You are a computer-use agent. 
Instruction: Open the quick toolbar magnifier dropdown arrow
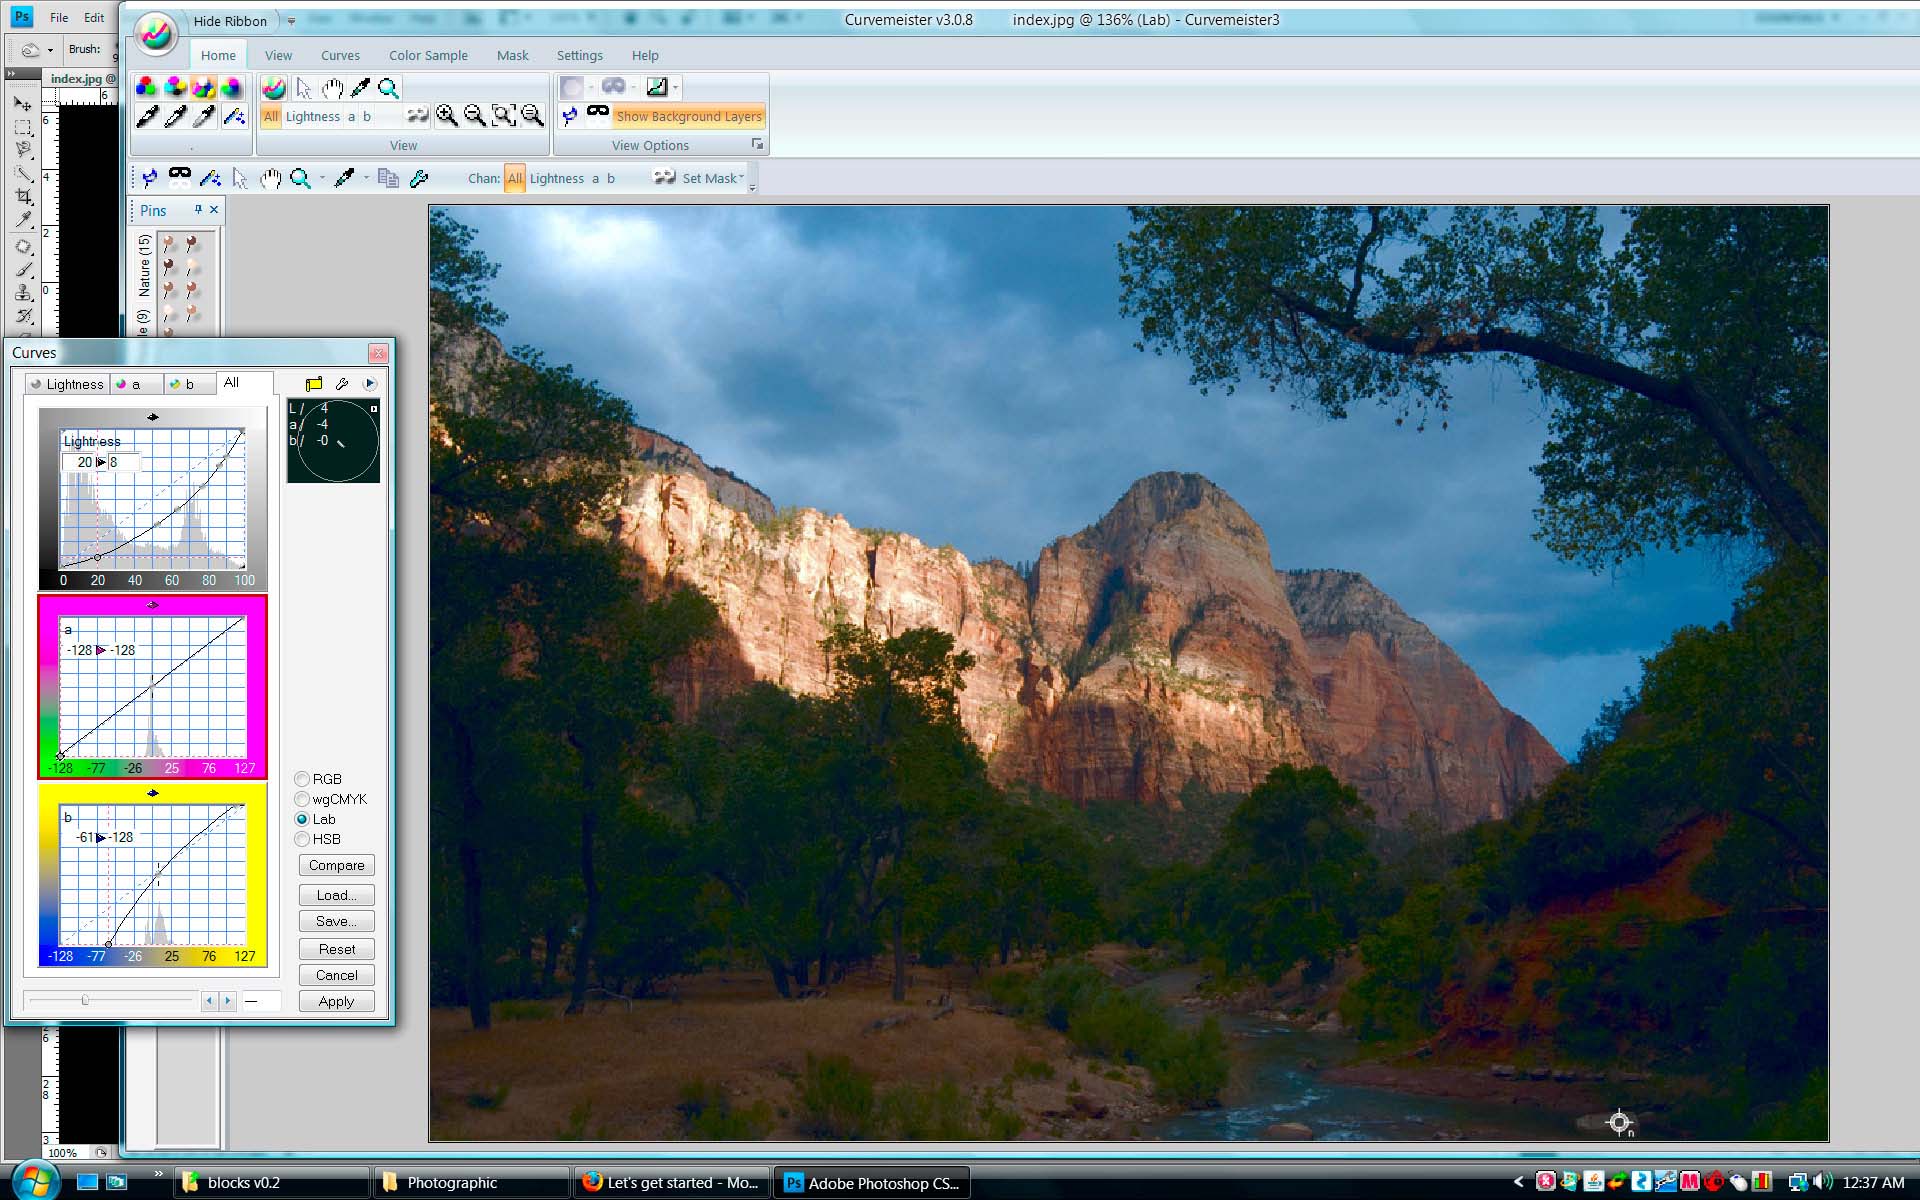pyautogui.click(x=322, y=178)
